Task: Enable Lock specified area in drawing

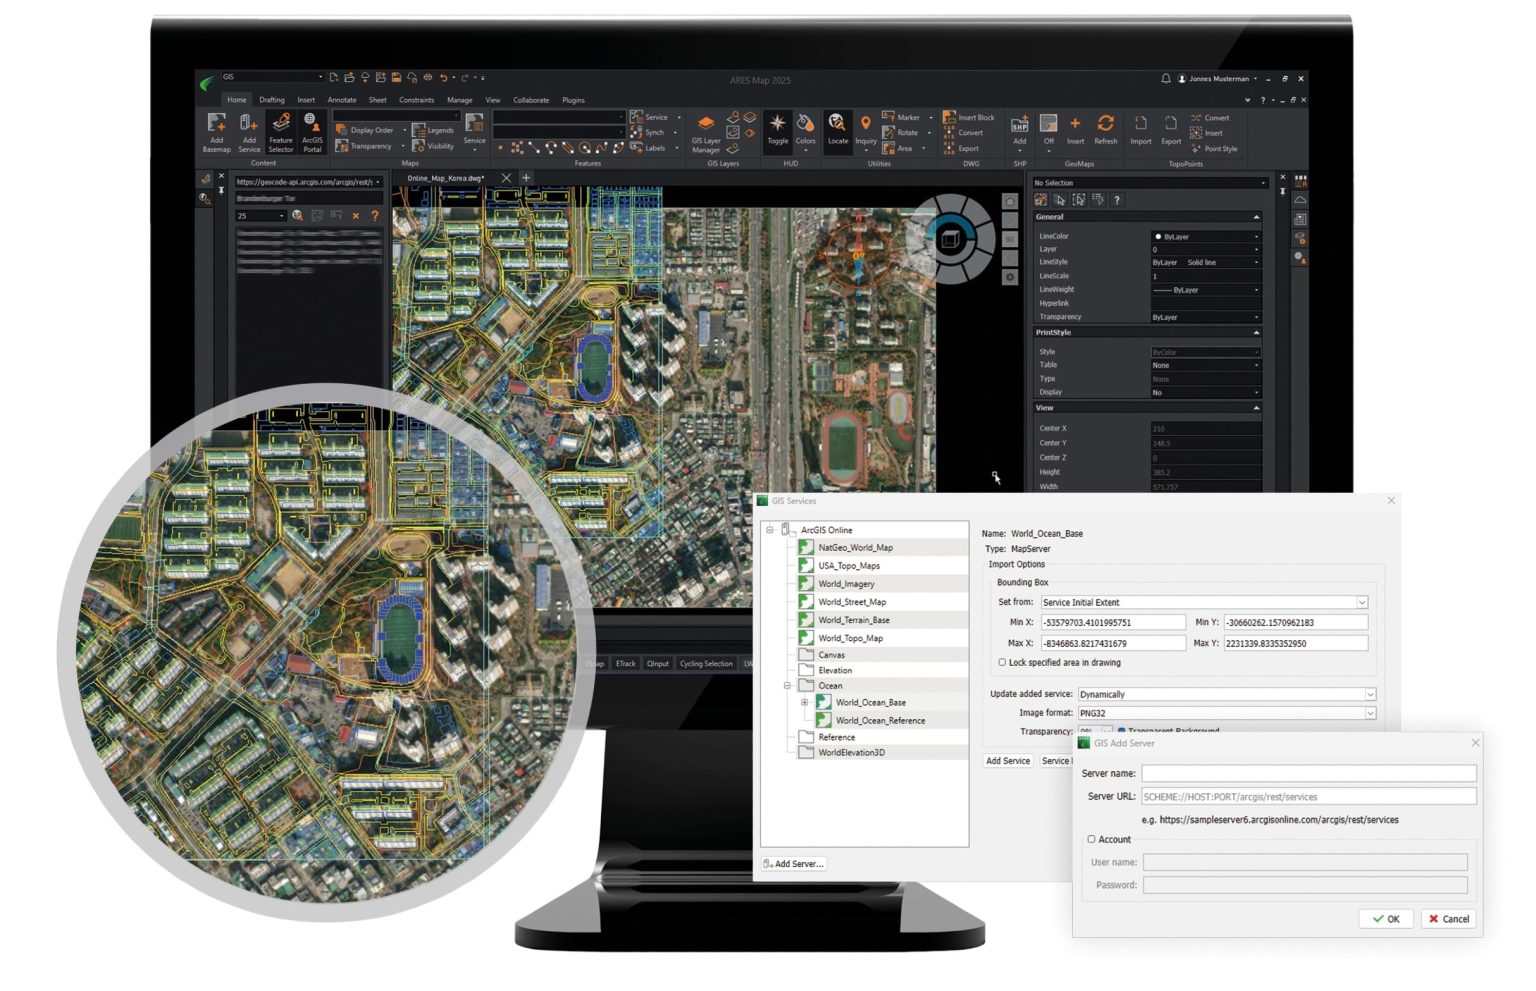Action: (1002, 662)
